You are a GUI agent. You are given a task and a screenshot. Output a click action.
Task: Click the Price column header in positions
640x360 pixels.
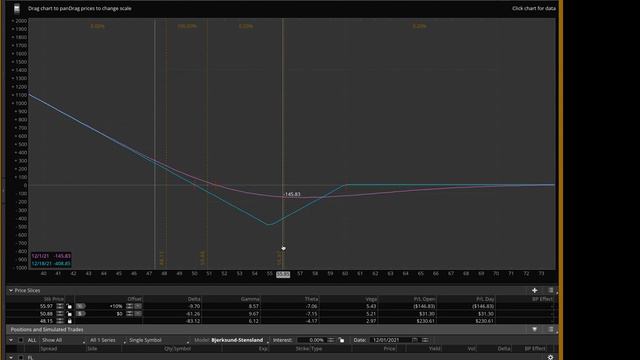click(389, 349)
